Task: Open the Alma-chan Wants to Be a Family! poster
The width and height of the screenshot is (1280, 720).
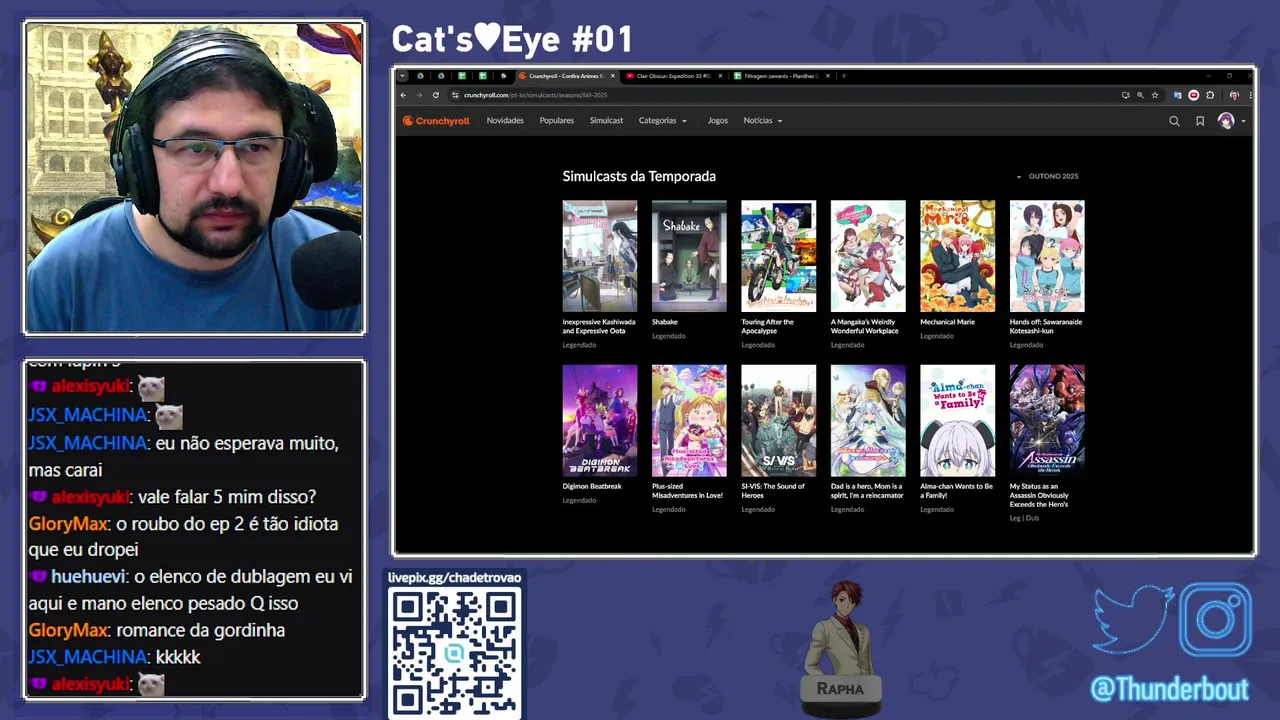Action: tap(957, 420)
